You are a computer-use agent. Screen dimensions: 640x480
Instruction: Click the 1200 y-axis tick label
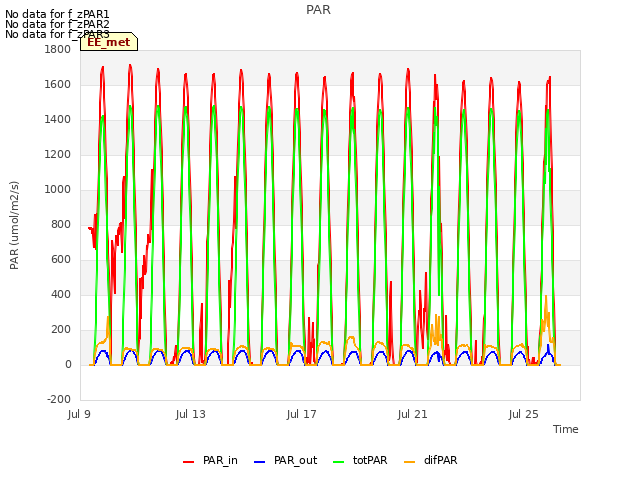[x=58, y=155]
